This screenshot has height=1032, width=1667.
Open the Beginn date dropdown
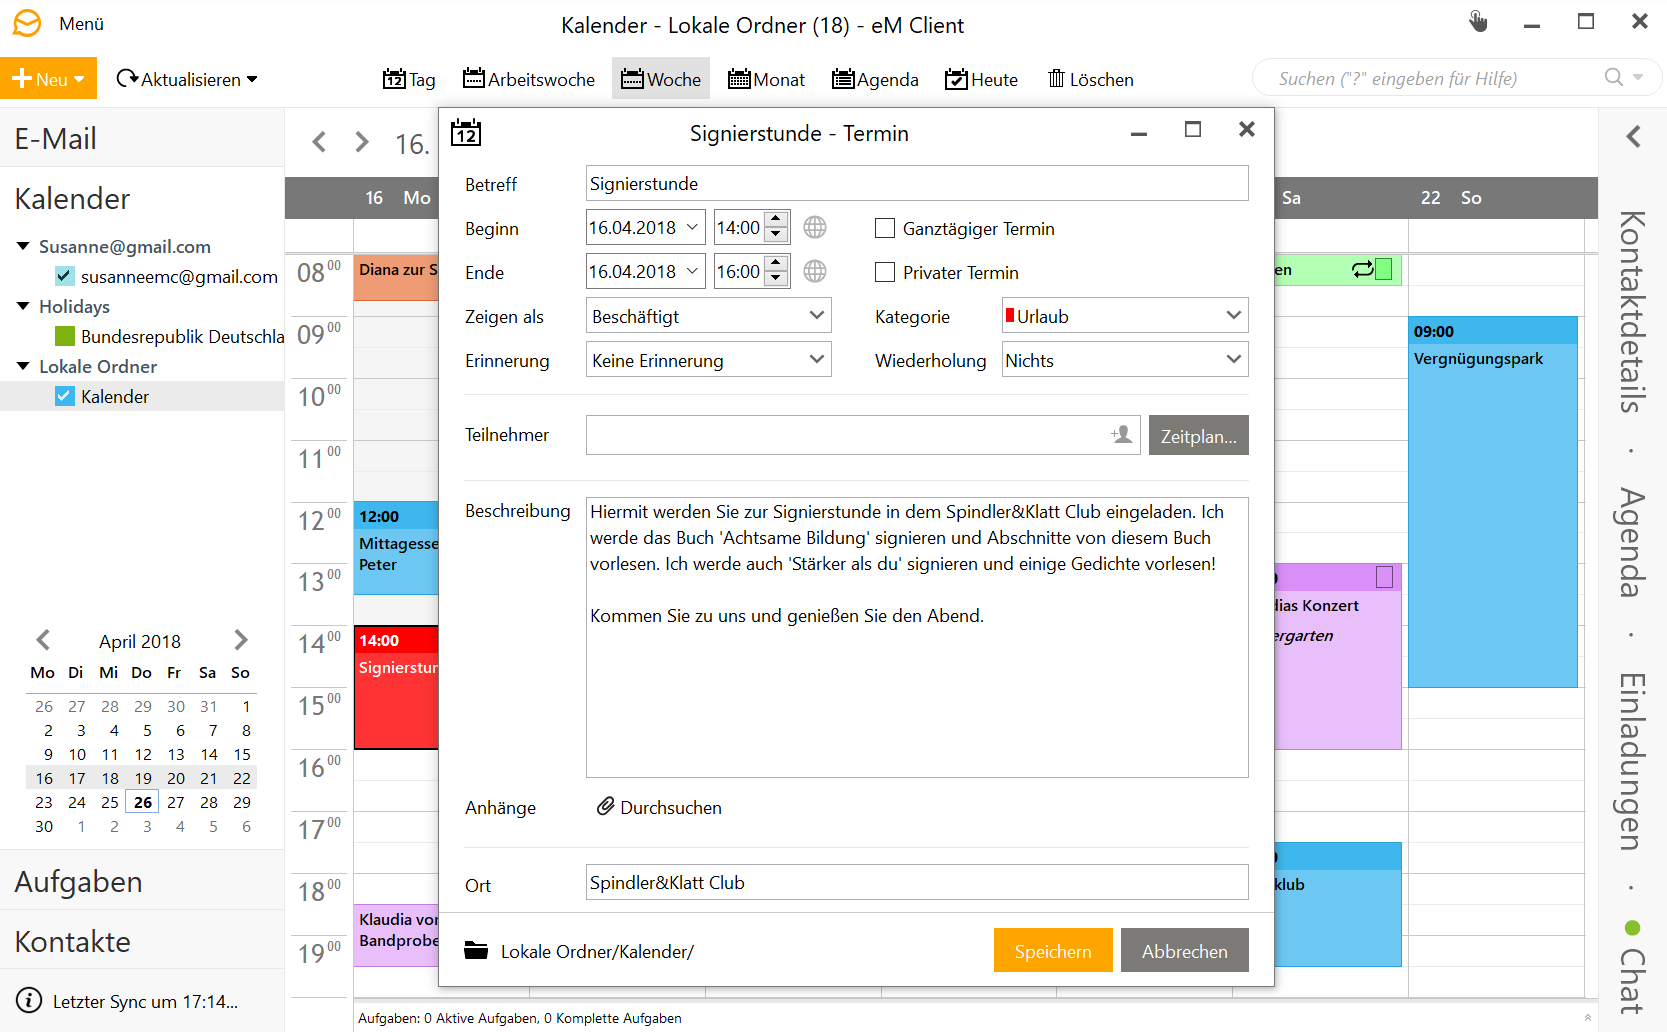tap(692, 227)
